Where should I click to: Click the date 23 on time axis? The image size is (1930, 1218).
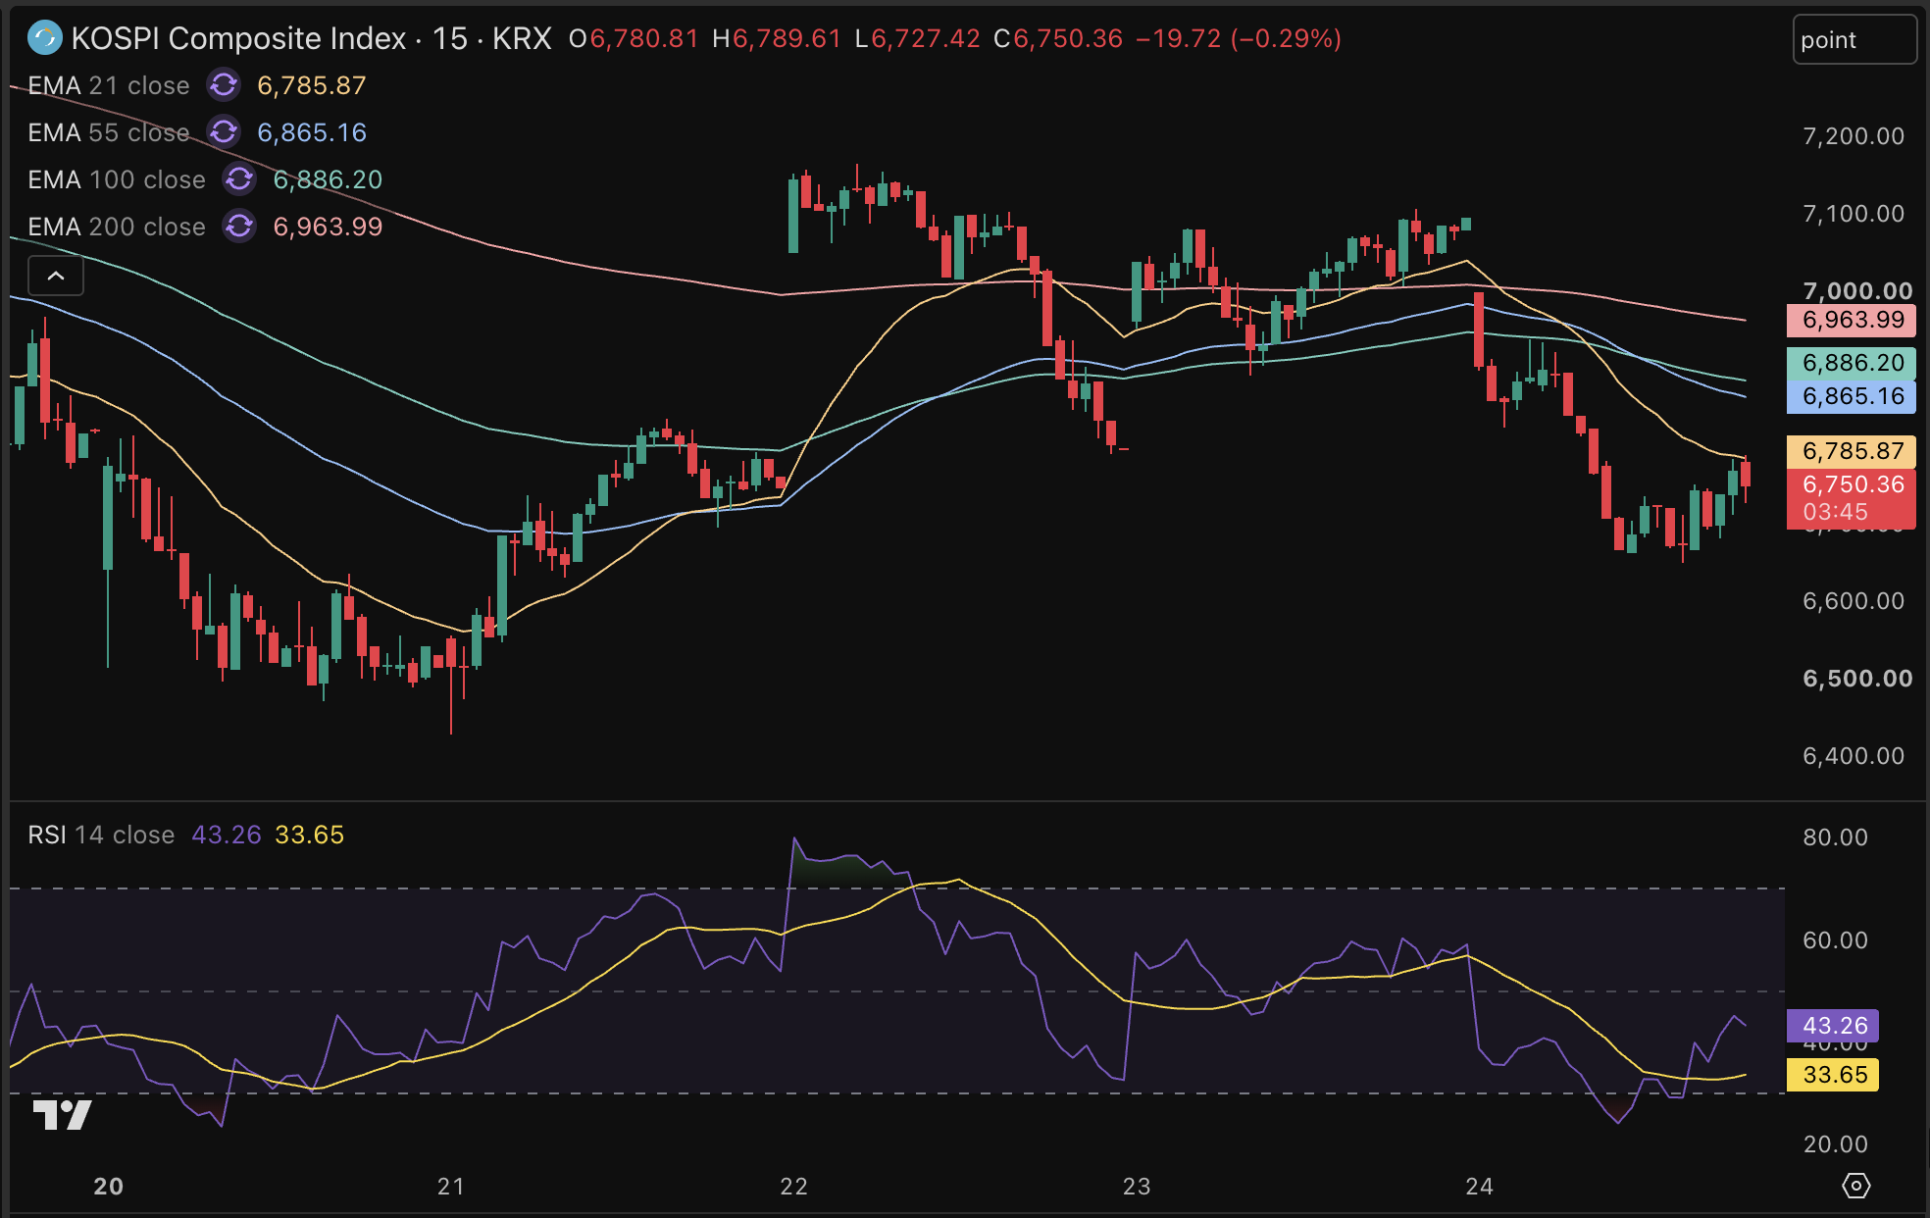[x=1137, y=1186]
